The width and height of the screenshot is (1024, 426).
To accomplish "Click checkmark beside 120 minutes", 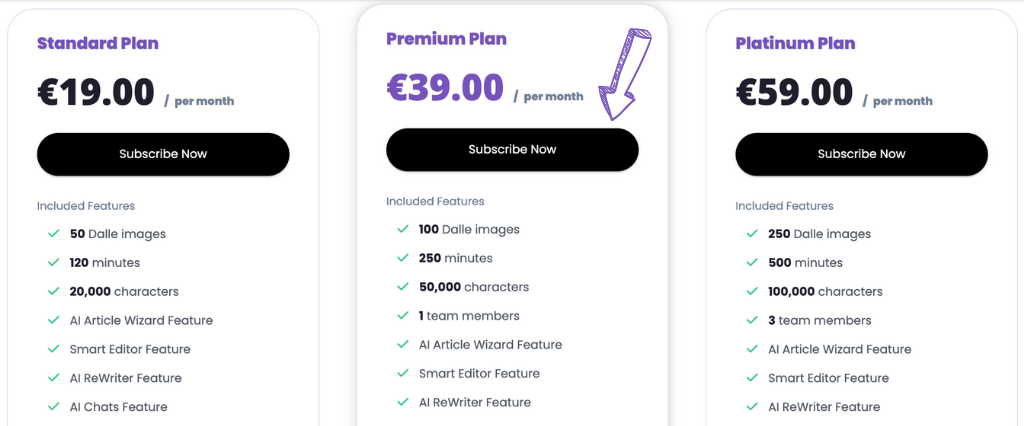I will (x=54, y=263).
